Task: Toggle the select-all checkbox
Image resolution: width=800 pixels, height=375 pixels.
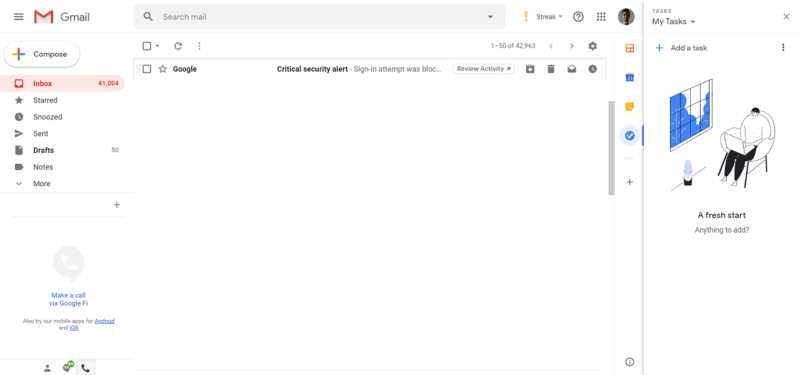Action: 147,46
